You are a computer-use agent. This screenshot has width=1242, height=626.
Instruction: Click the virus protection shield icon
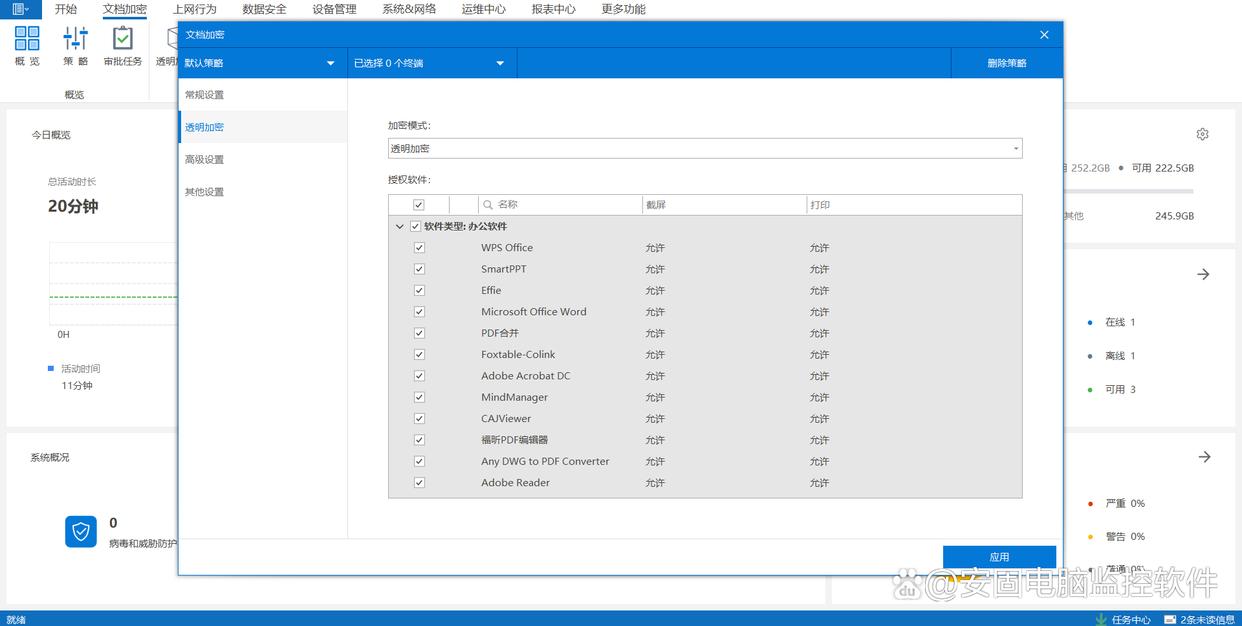click(81, 531)
